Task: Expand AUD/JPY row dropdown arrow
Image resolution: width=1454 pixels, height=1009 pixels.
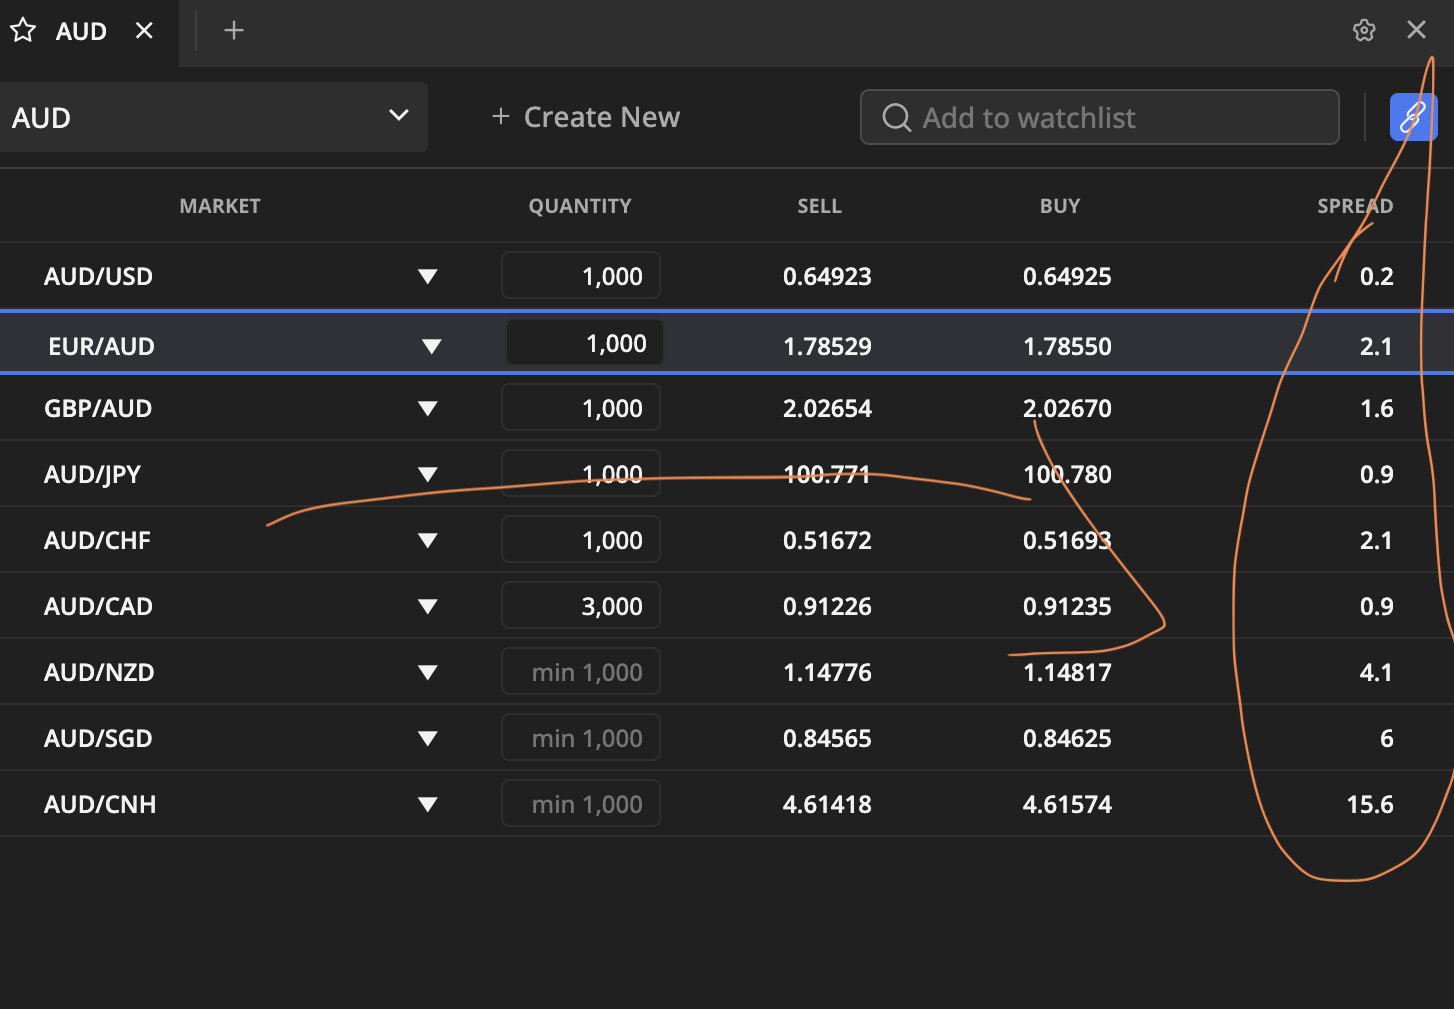Action: [428, 474]
